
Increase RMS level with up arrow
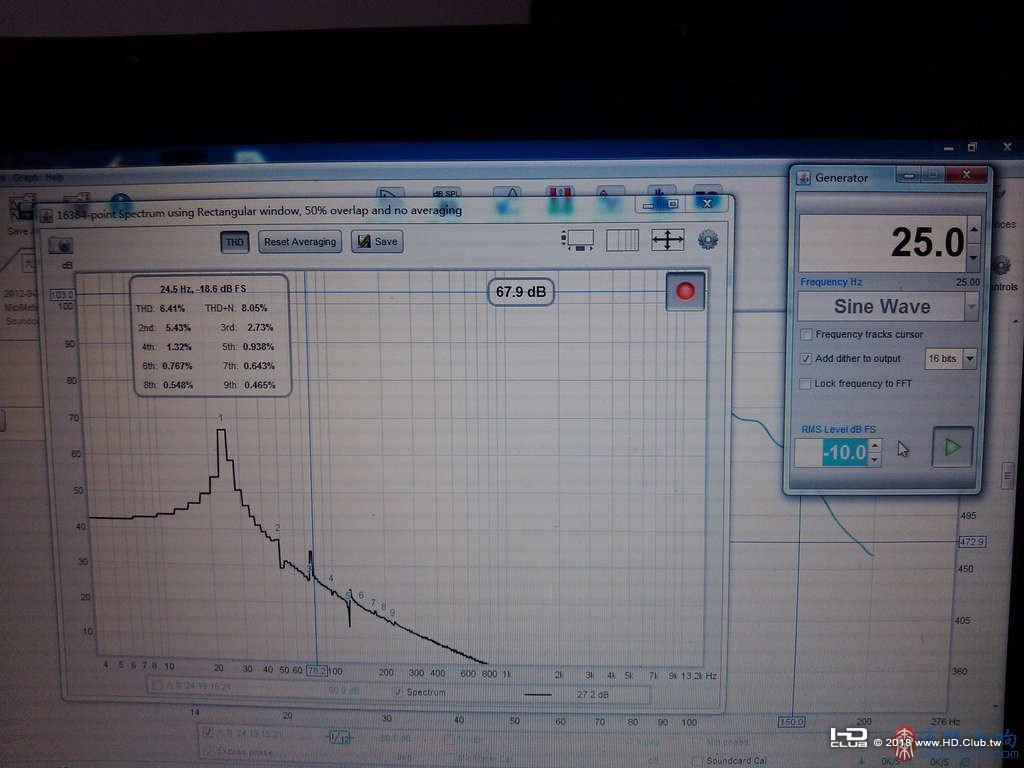pyautogui.click(x=875, y=445)
